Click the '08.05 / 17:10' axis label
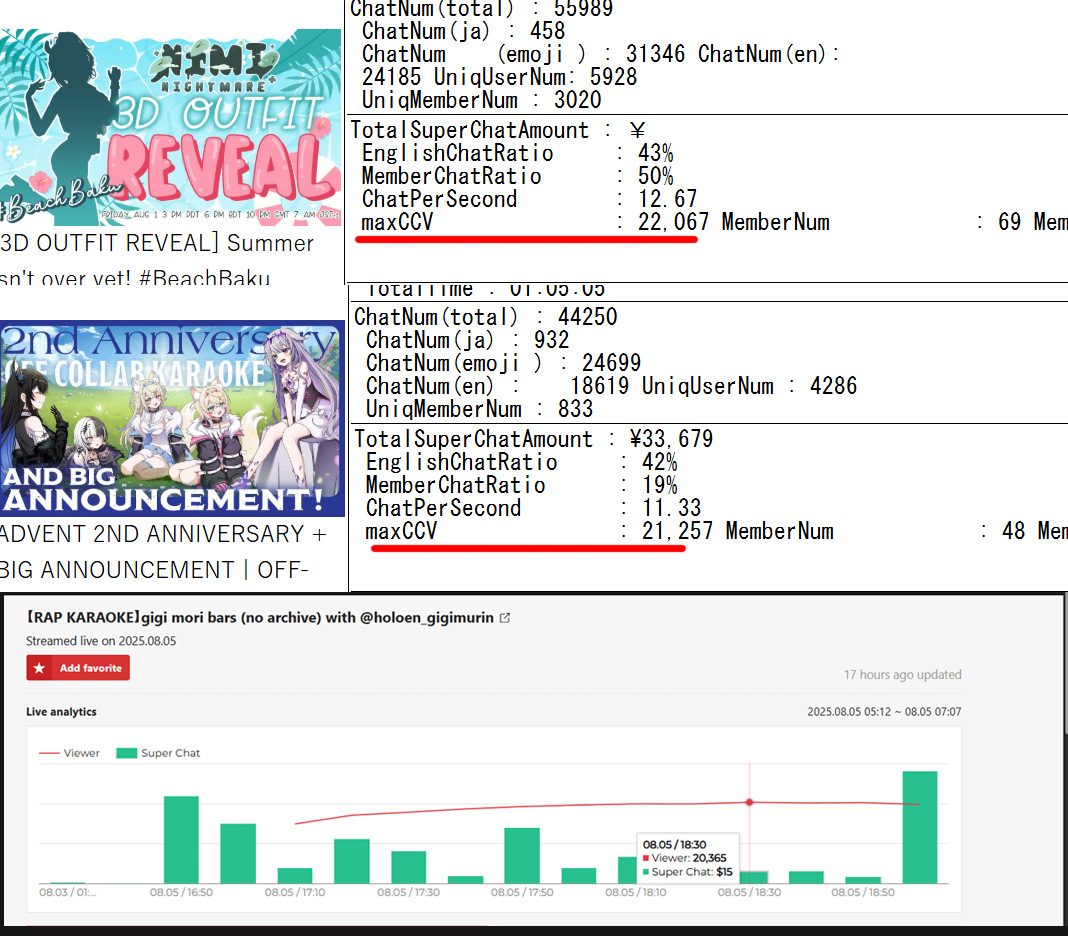Image resolution: width=1068 pixels, height=936 pixels. [295, 892]
